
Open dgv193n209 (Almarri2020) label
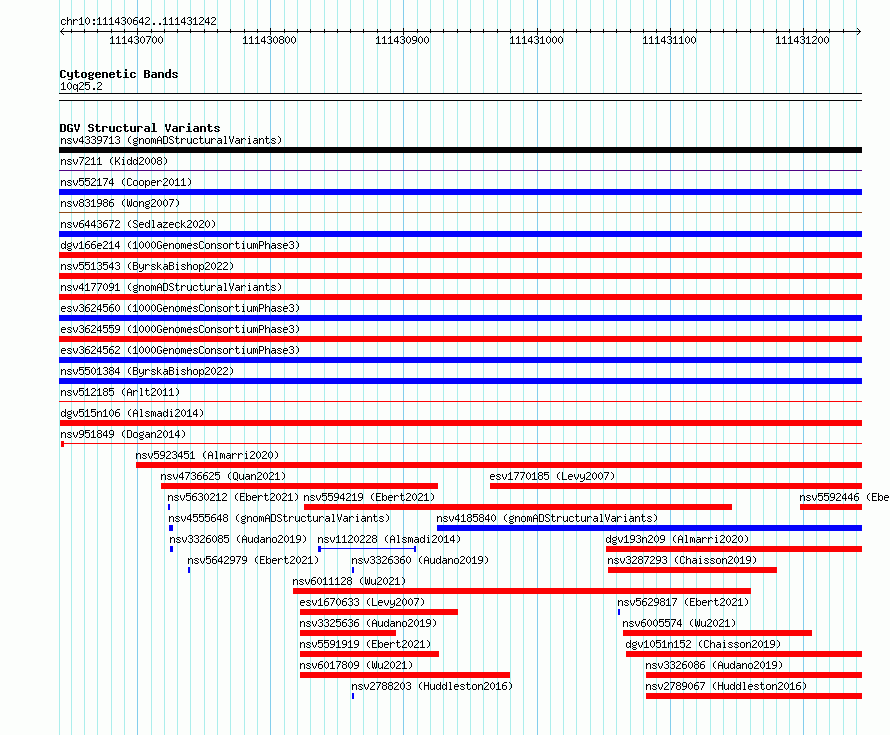677,539
